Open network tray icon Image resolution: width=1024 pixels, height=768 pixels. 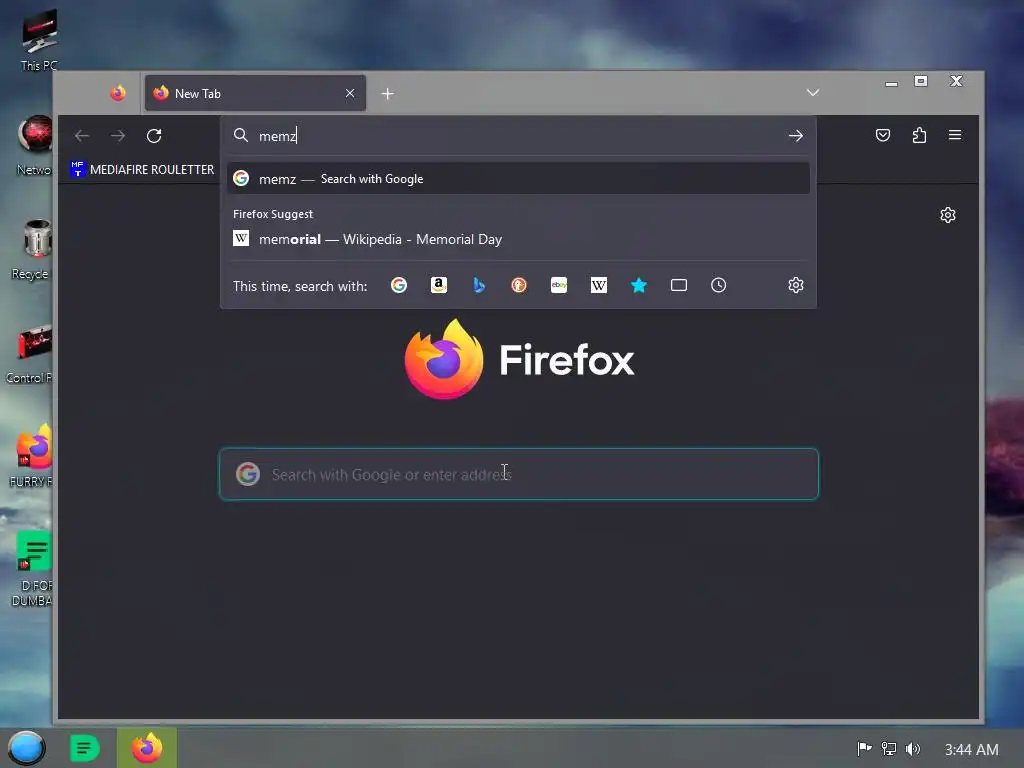pos(889,749)
